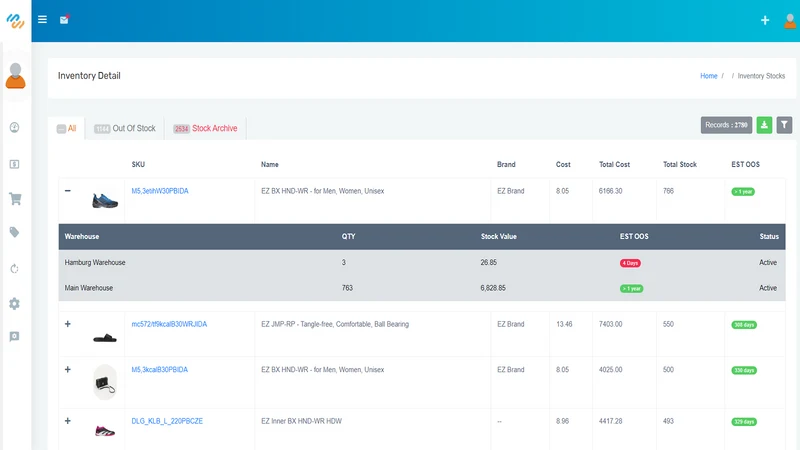
Task: Click total cost value 7403.00
Action: 610,324
